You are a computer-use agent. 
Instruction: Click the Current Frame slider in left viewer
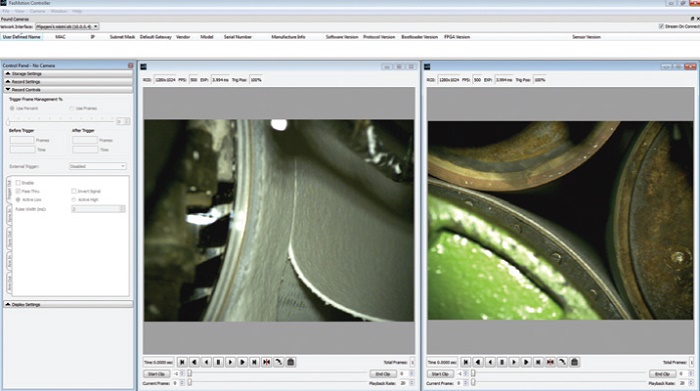coord(277,383)
